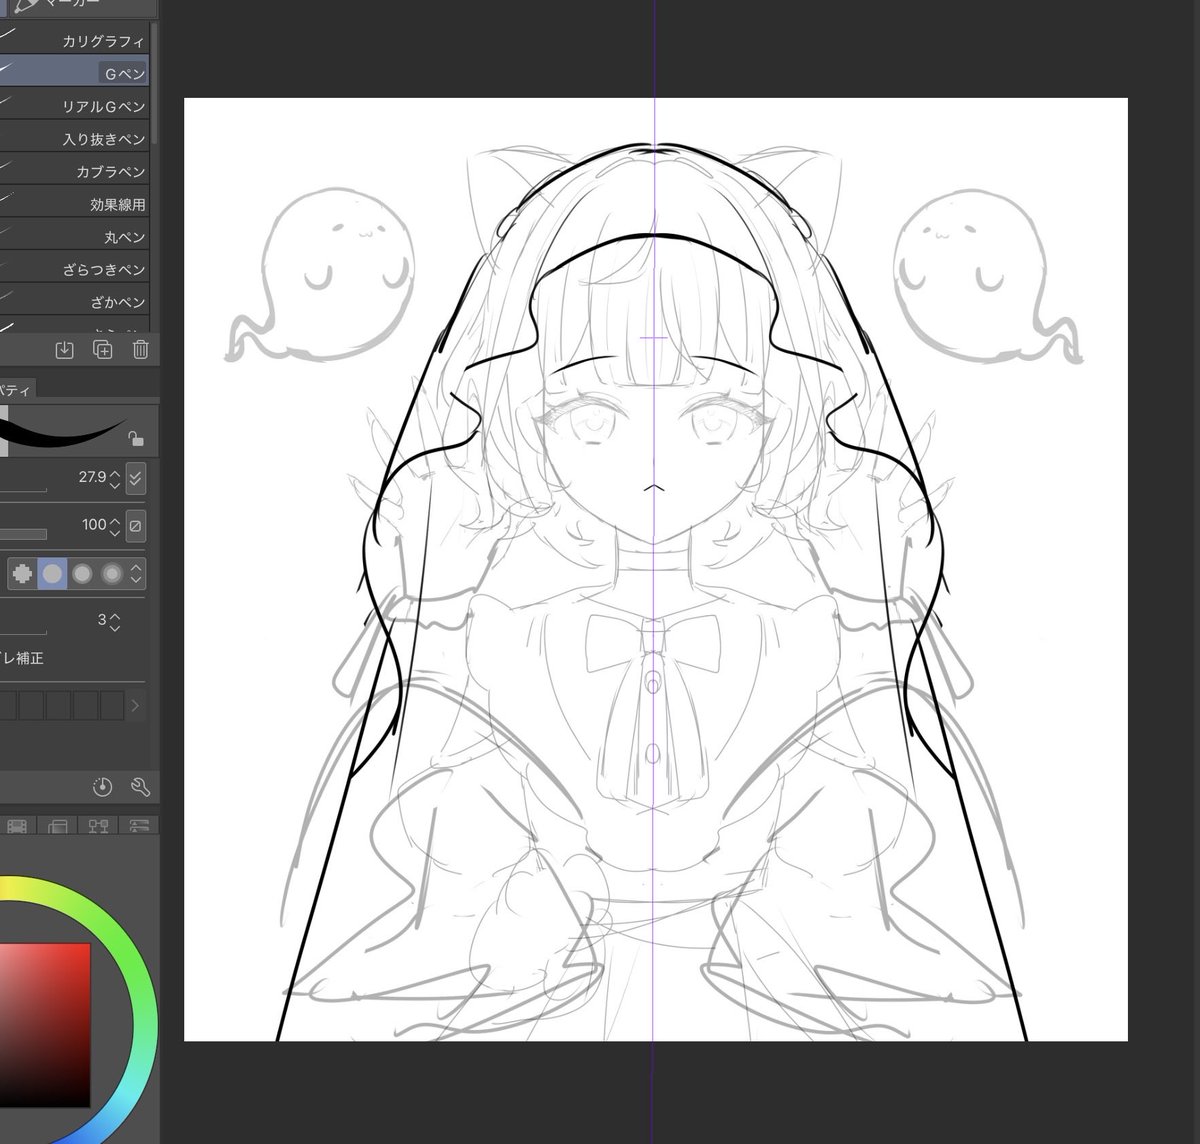Pick the ざらつきペン brush

point(74,268)
